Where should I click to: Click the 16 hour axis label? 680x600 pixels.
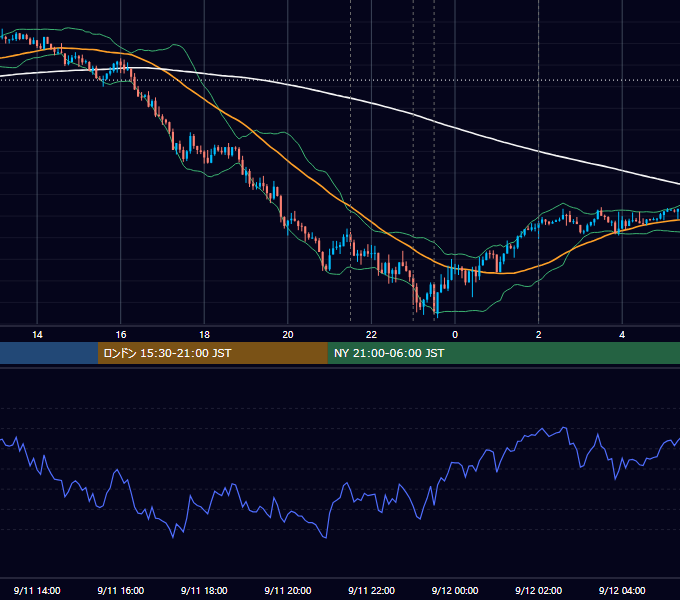tap(121, 335)
